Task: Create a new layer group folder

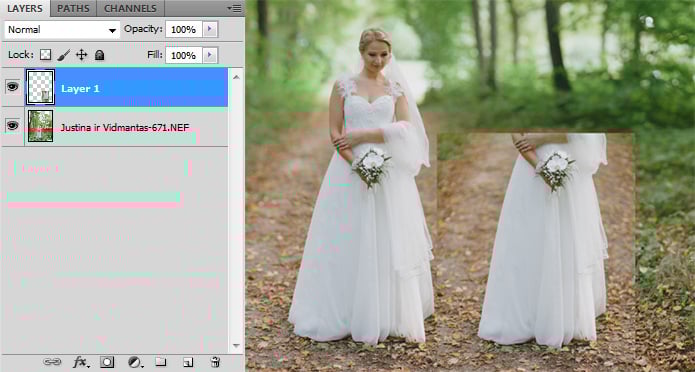Action: click(x=160, y=362)
